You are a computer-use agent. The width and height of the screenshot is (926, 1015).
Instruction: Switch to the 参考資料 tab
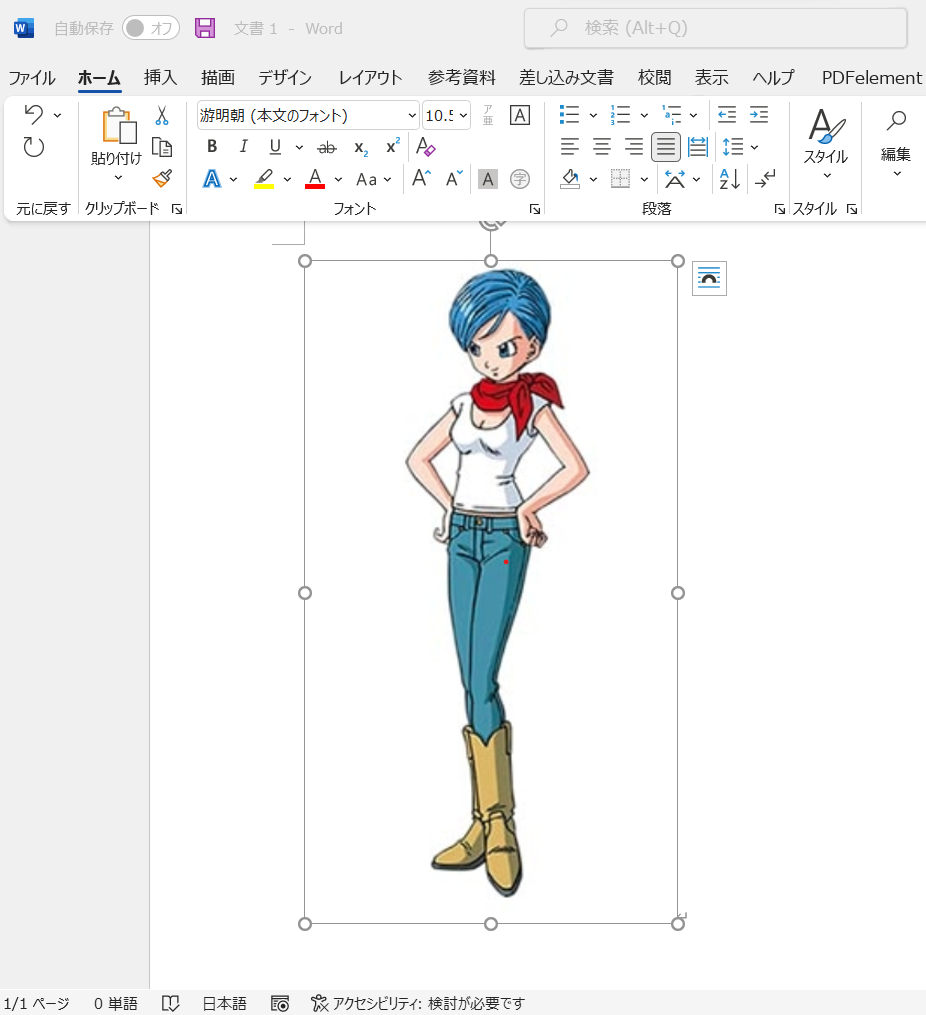(461, 78)
